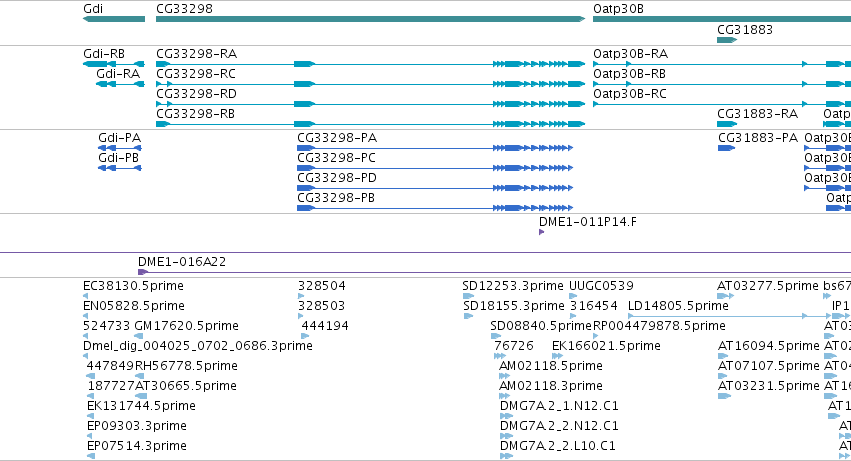Click the CG33298-PB protein label
Image resolution: width=851 pixels, height=461 pixels.
336,198
